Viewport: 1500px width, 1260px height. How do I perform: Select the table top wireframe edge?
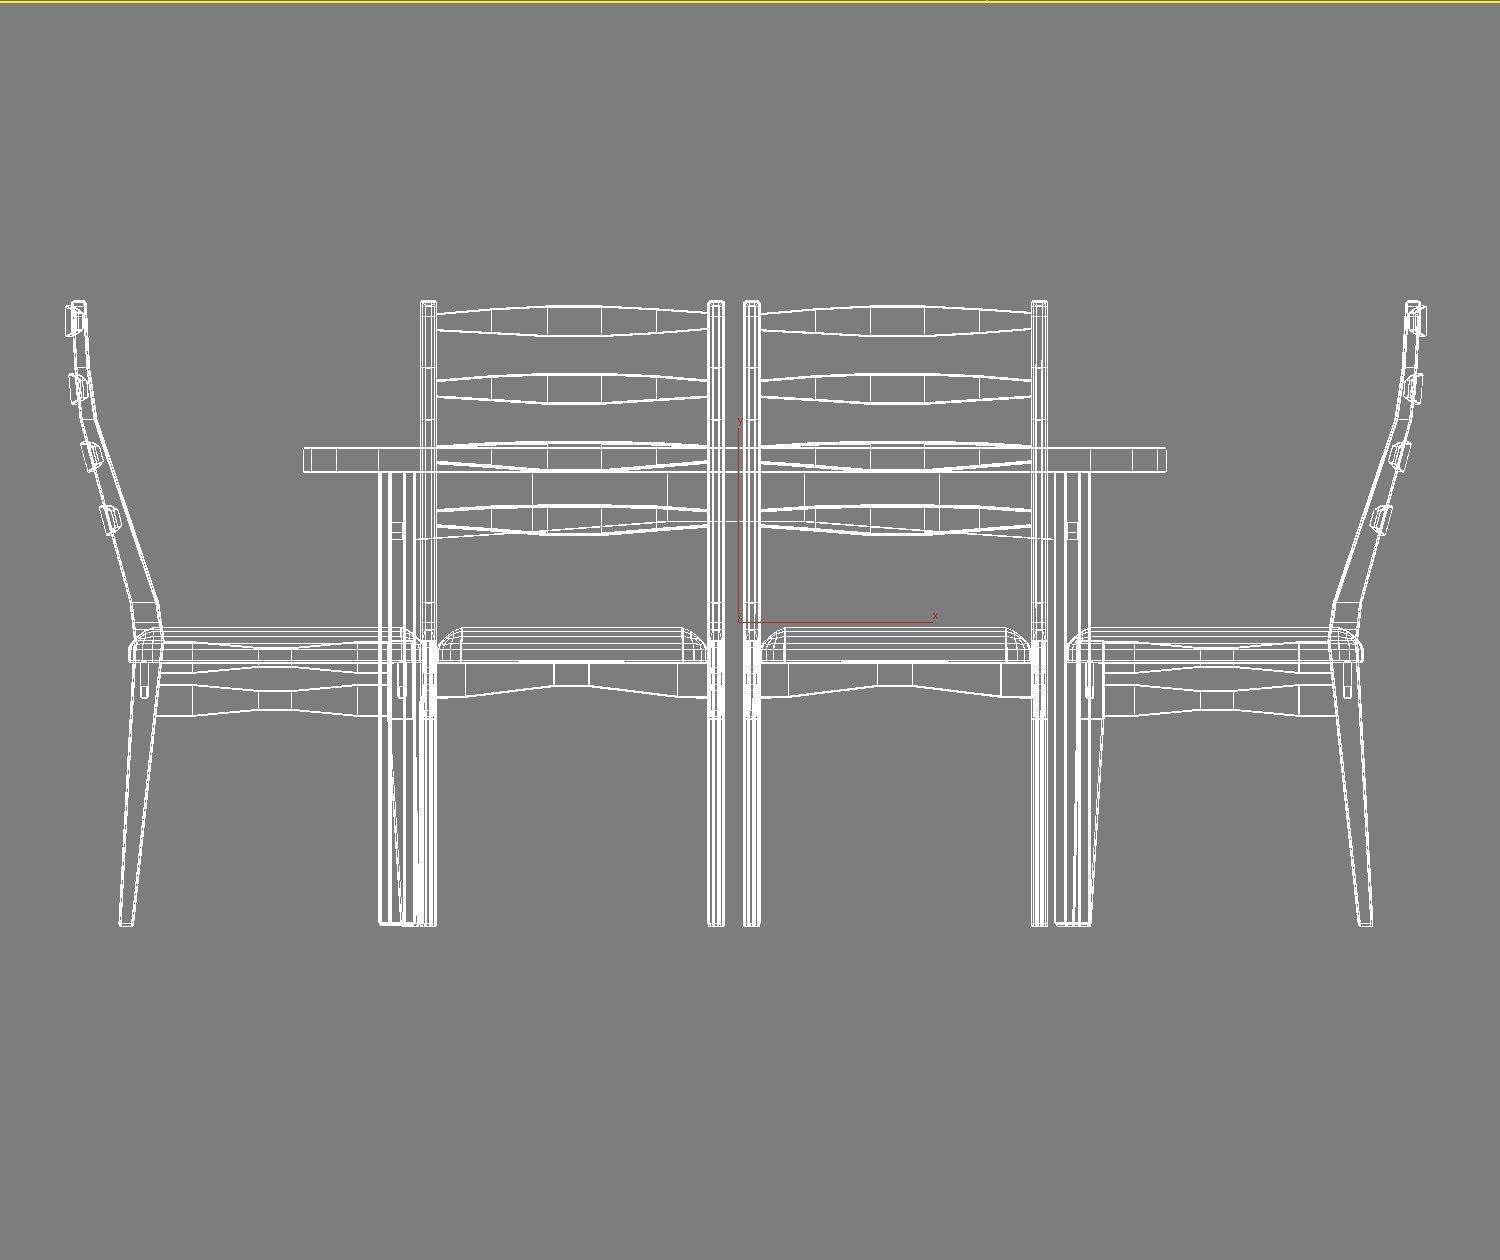click(x=734, y=460)
